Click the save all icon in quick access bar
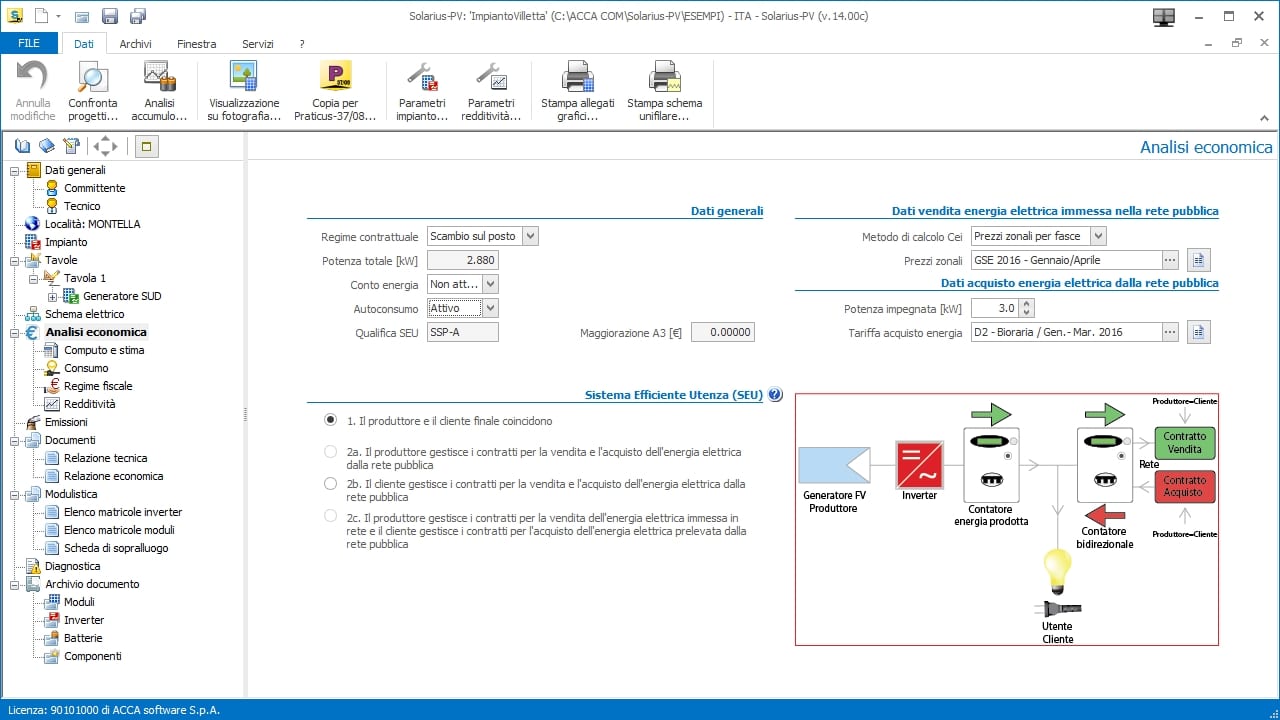Image resolution: width=1280 pixels, height=720 pixels. (138, 16)
